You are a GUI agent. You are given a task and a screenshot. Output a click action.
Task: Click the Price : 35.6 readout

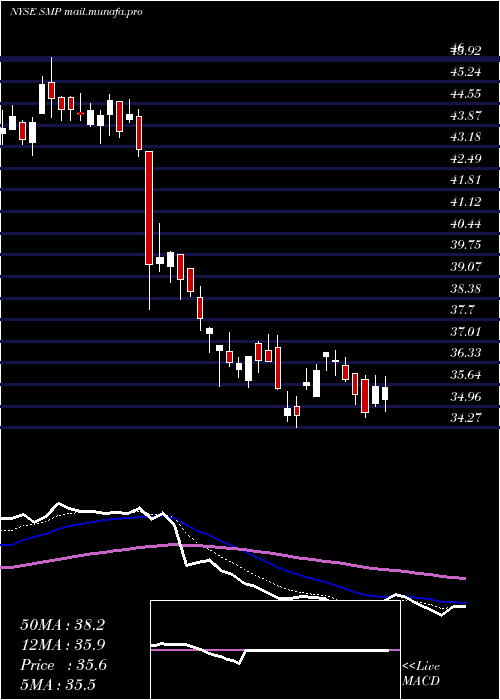63,665
